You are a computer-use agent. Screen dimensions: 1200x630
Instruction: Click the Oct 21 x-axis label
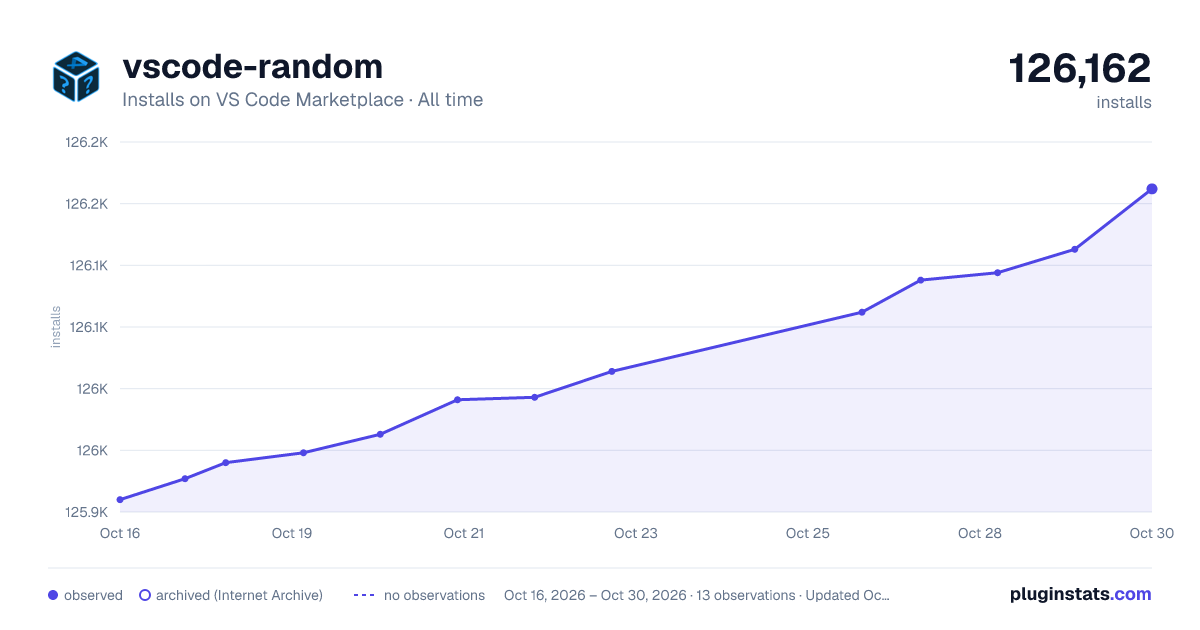point(464,533)
